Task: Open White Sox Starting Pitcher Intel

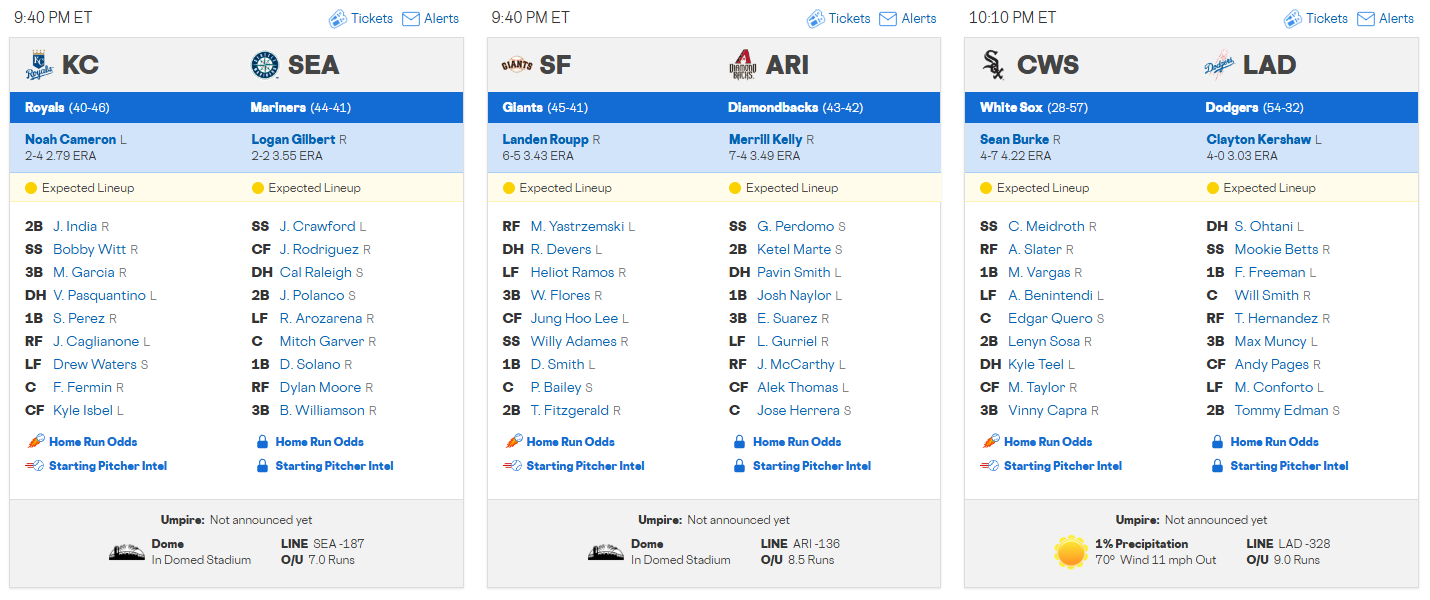Action: point(1062,465)
